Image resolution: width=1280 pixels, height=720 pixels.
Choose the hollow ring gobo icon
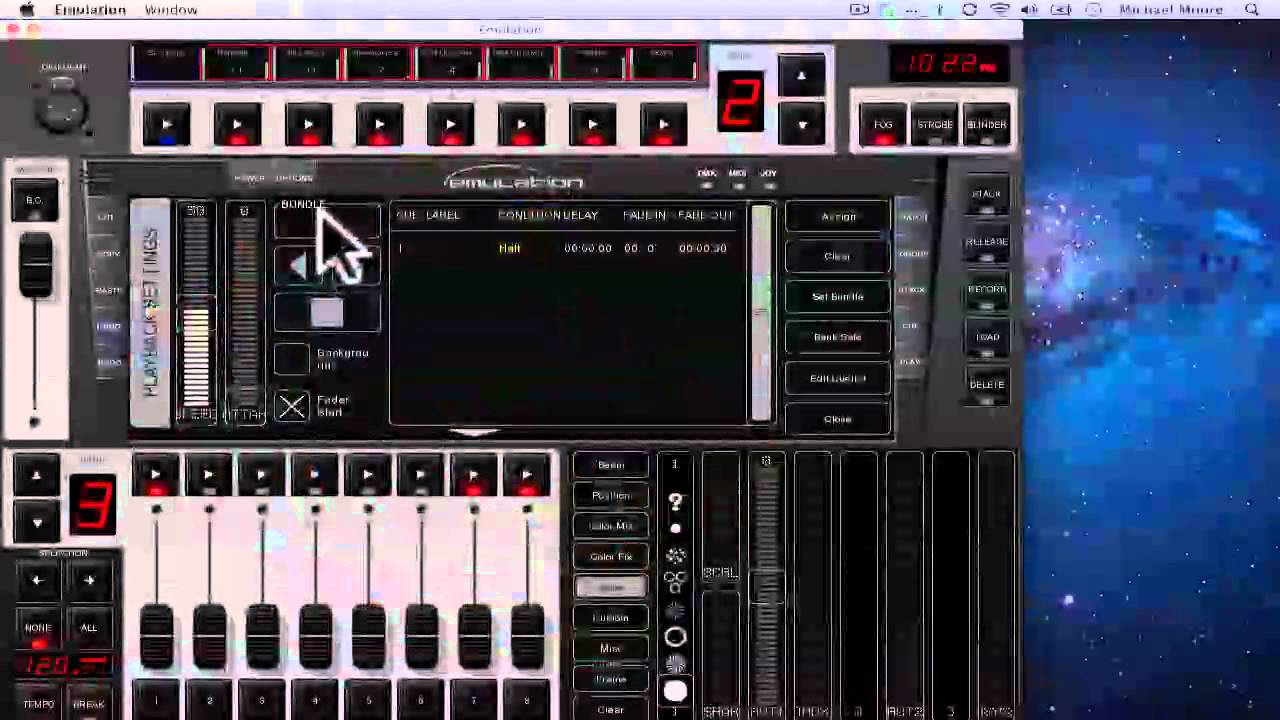(675, 637)
